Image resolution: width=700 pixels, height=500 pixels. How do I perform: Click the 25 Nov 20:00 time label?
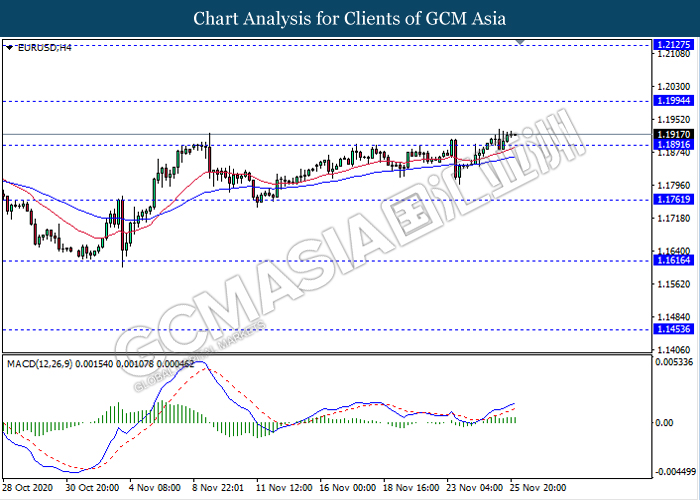tap(538, 488)
